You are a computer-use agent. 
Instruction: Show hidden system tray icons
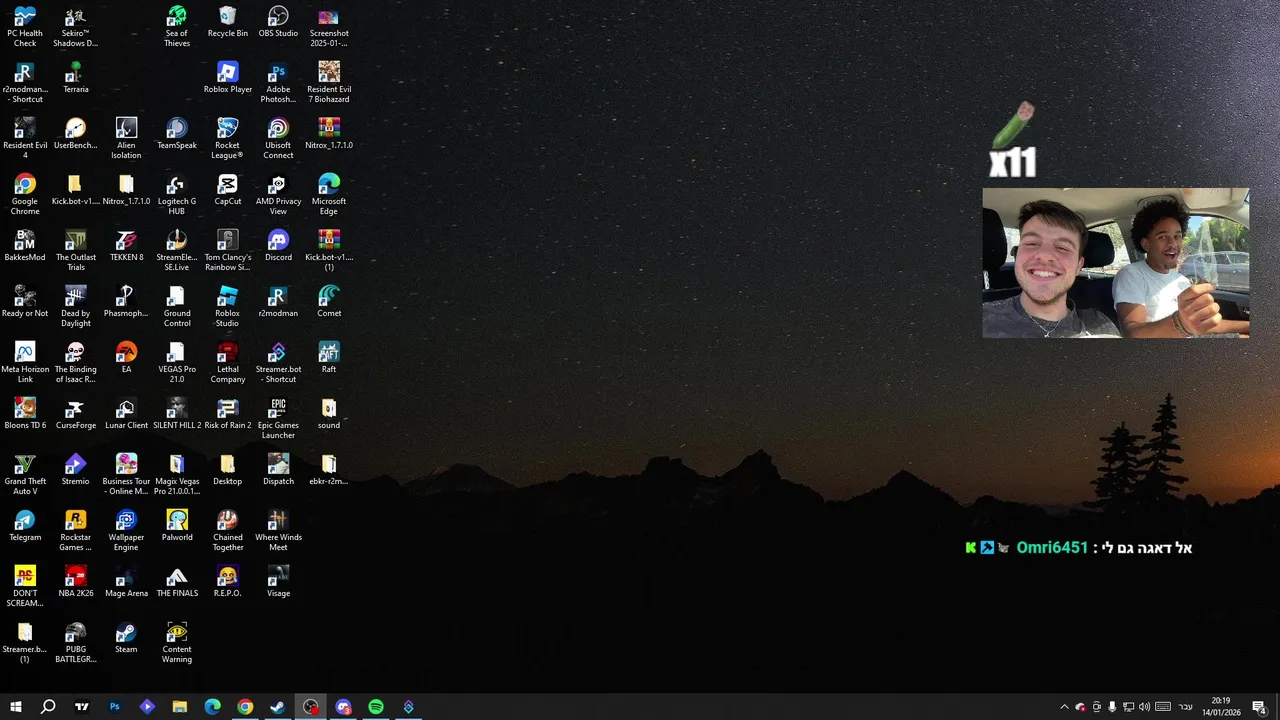[1064, 707]
